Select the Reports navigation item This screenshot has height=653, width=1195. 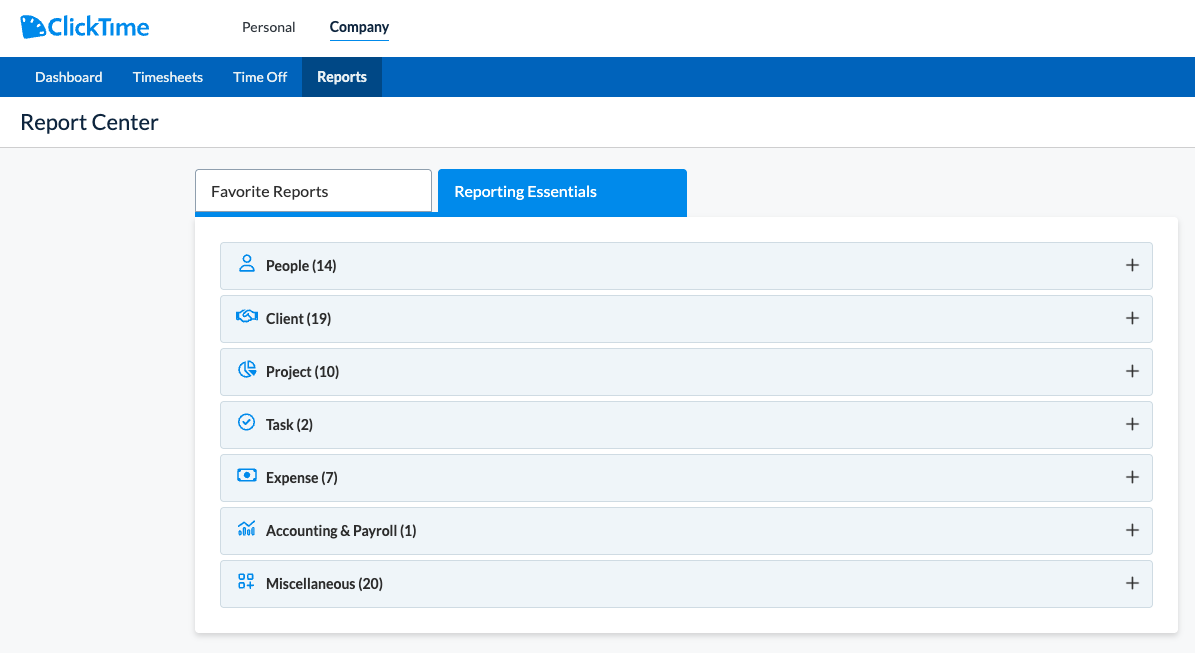point(342,77)
